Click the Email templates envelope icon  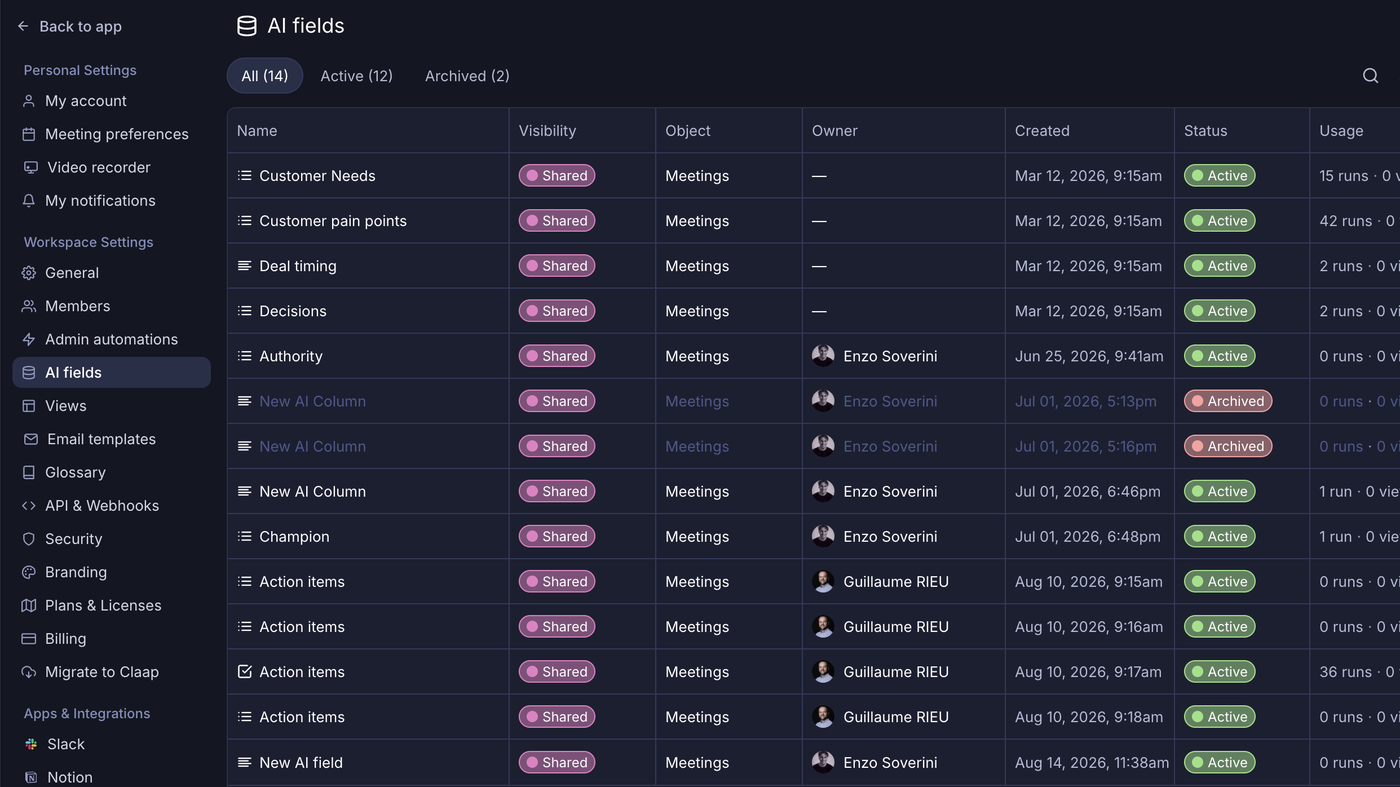[30, 439]
